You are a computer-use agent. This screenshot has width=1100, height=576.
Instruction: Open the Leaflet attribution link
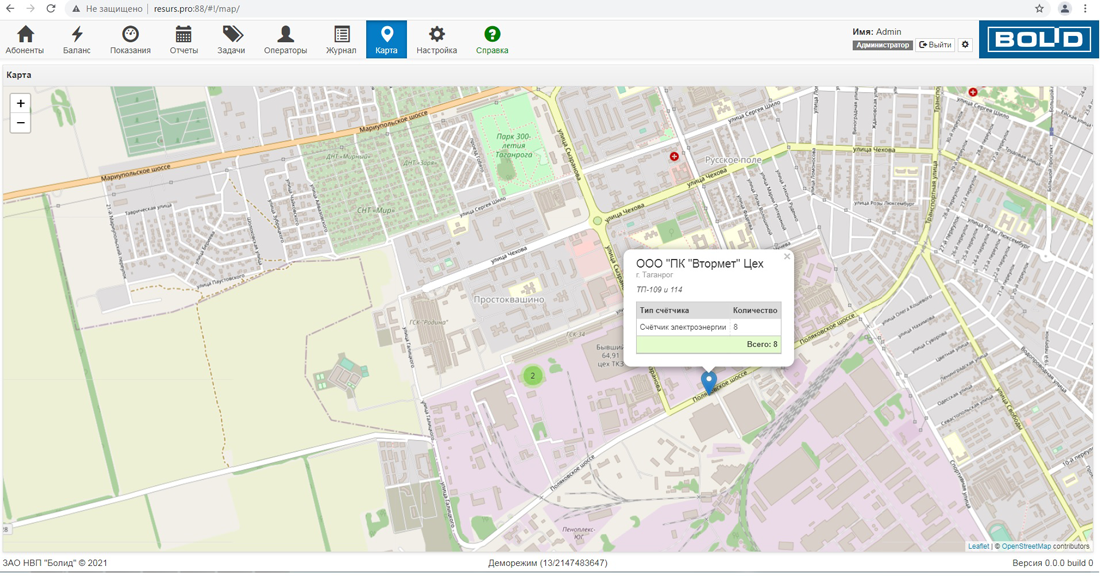[x=978, y=546]
